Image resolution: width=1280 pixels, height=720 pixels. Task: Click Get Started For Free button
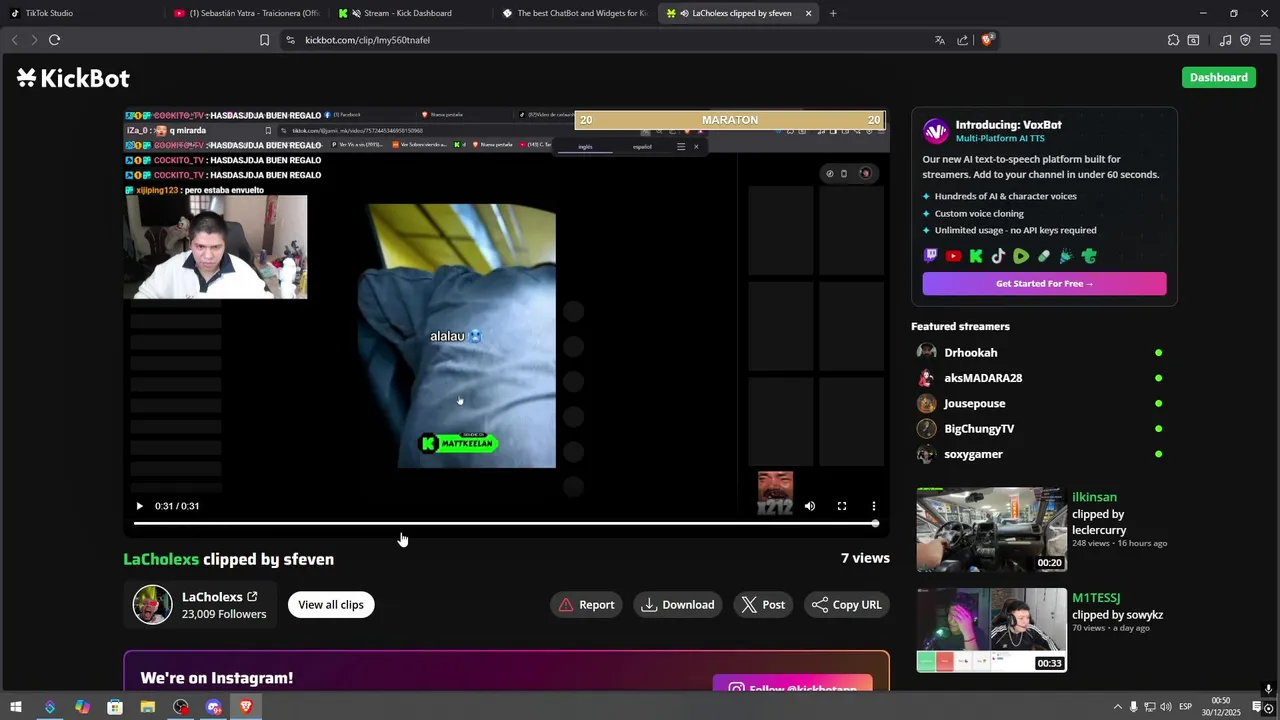[1044, 284]
